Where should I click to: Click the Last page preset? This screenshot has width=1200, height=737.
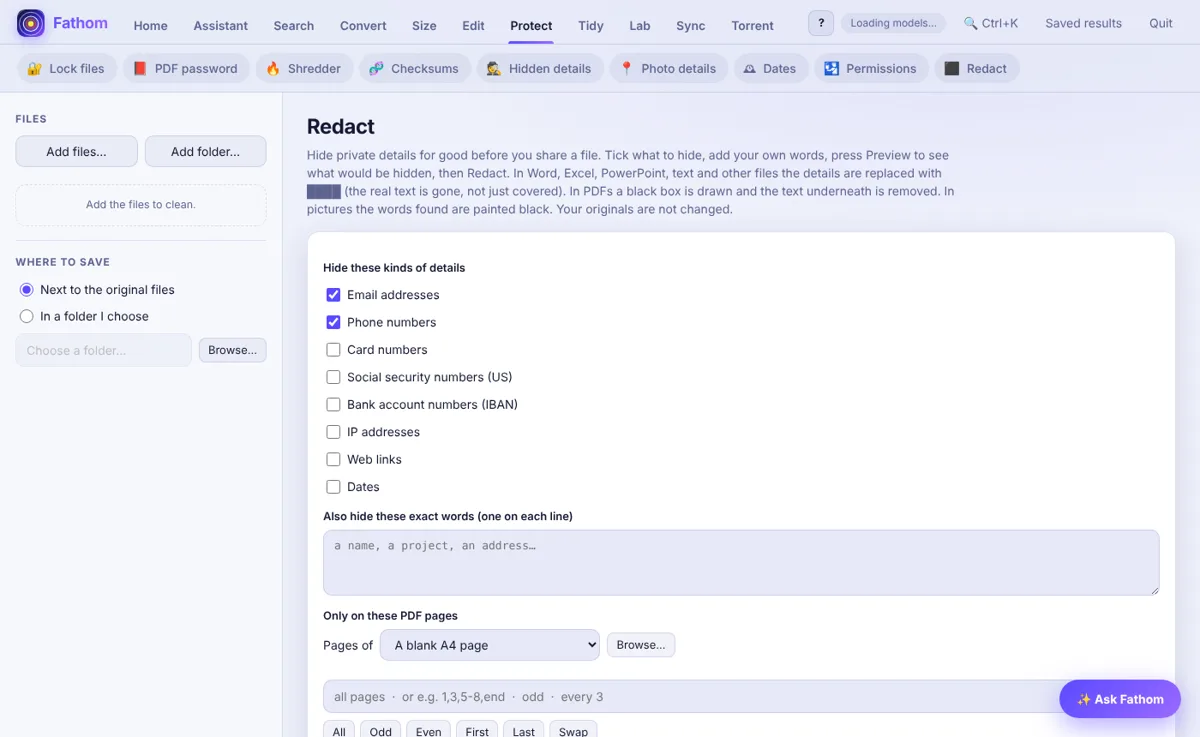coord(524,731)
